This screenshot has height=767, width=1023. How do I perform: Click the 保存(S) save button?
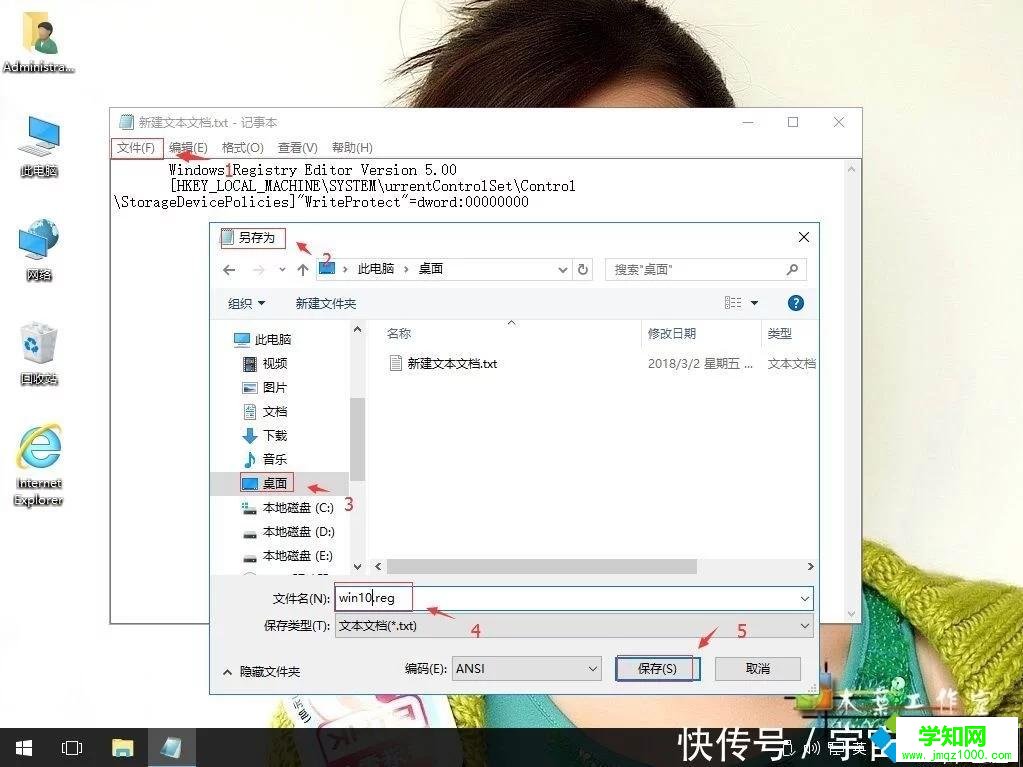pos(657,668)
